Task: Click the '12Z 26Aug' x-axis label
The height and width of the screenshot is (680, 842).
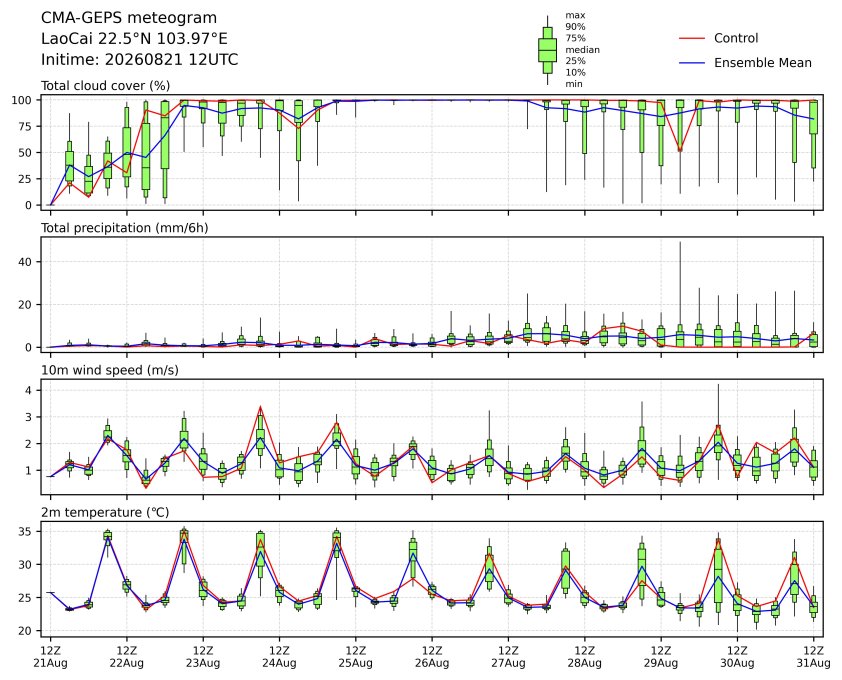Action: point(432,657)
